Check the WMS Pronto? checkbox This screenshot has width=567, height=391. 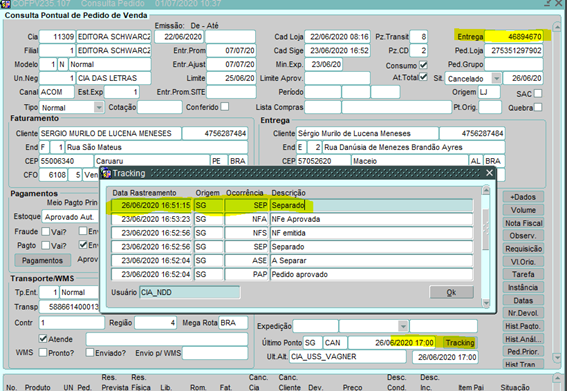coord(43,352)
